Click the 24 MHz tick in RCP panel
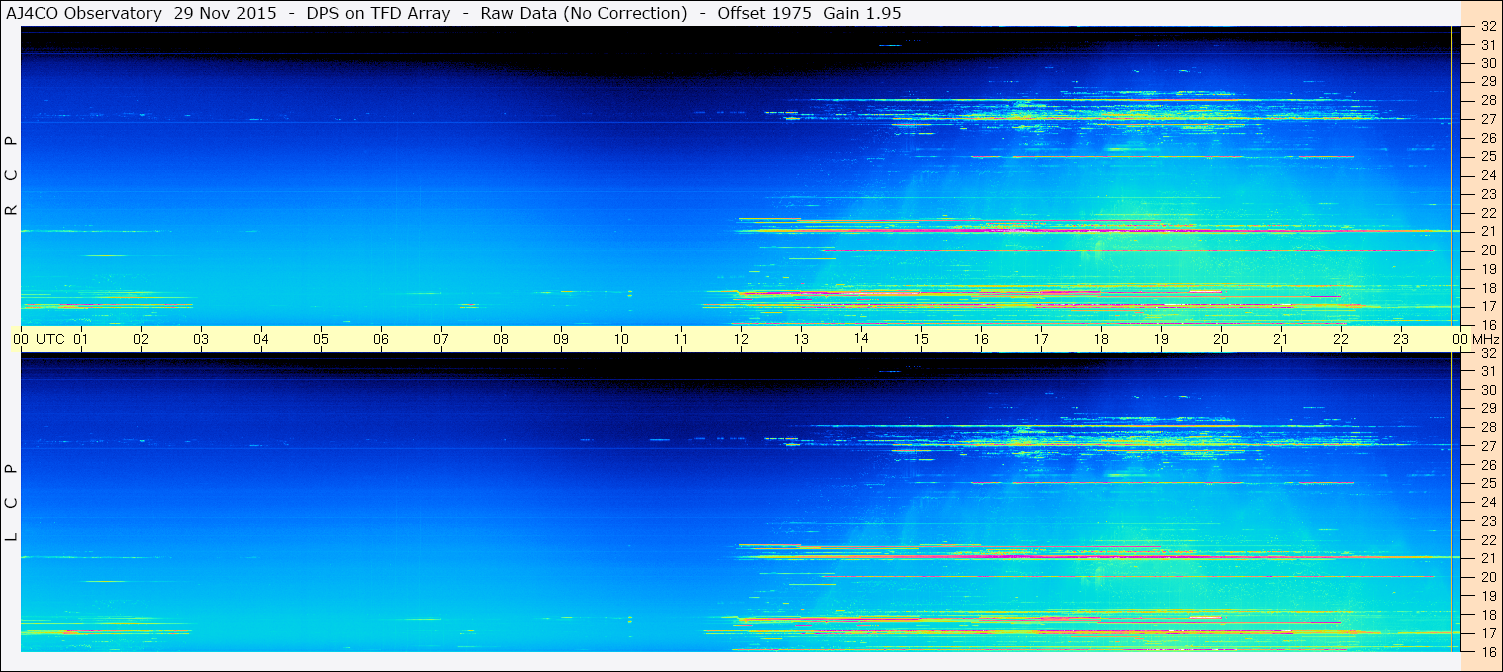 click(x=1487, y=175)
